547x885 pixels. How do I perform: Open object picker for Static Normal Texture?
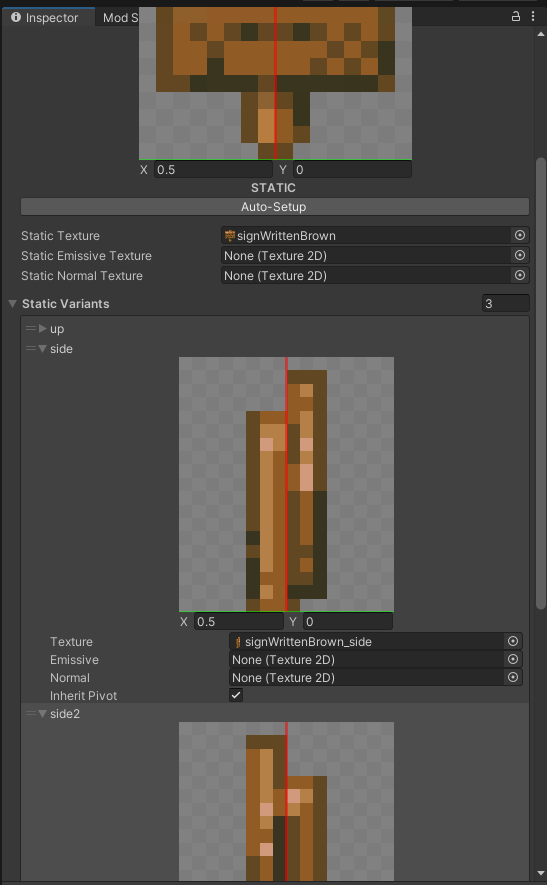coord(519,275)
